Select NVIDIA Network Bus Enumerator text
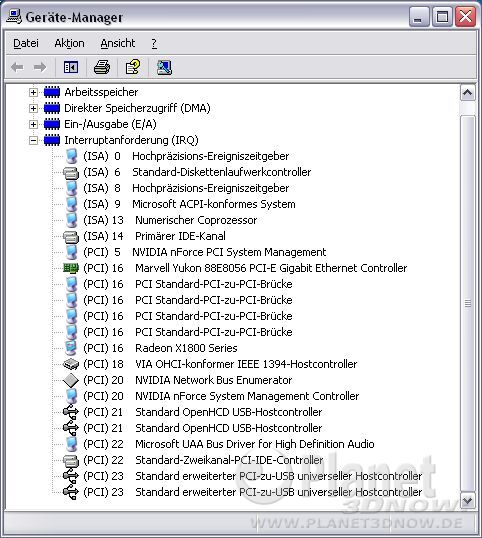This screenshot has height=538, width=482. pyautogui.click(x=213, y=380)
